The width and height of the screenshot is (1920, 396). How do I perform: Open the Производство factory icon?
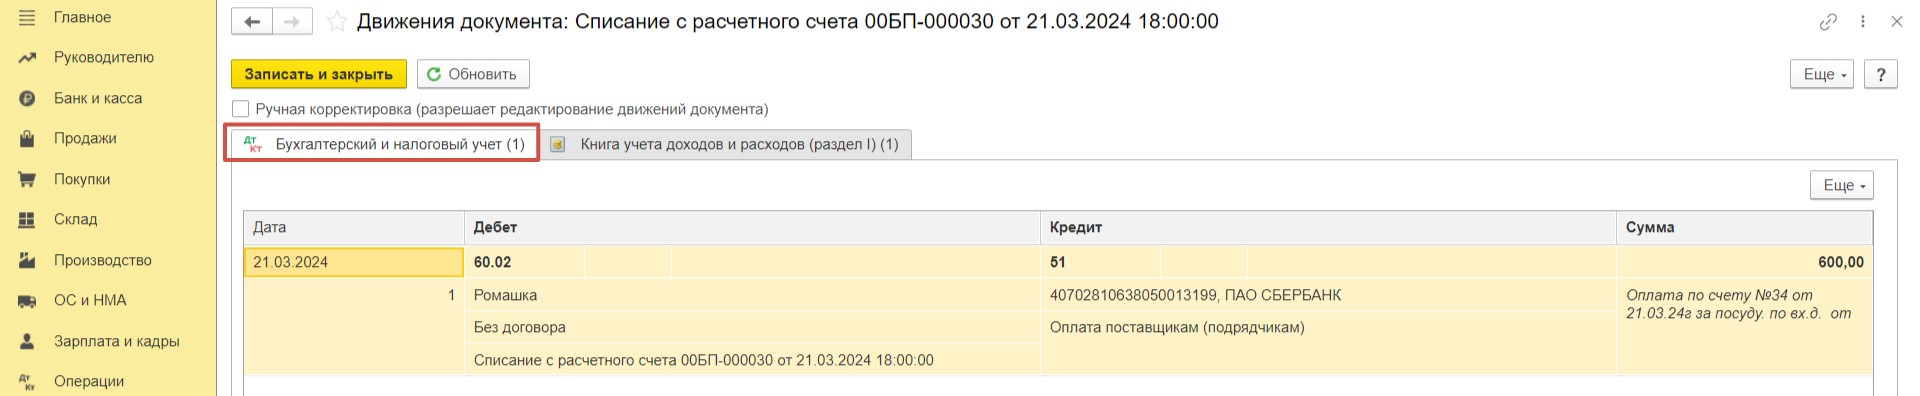(x=27, y=260)
